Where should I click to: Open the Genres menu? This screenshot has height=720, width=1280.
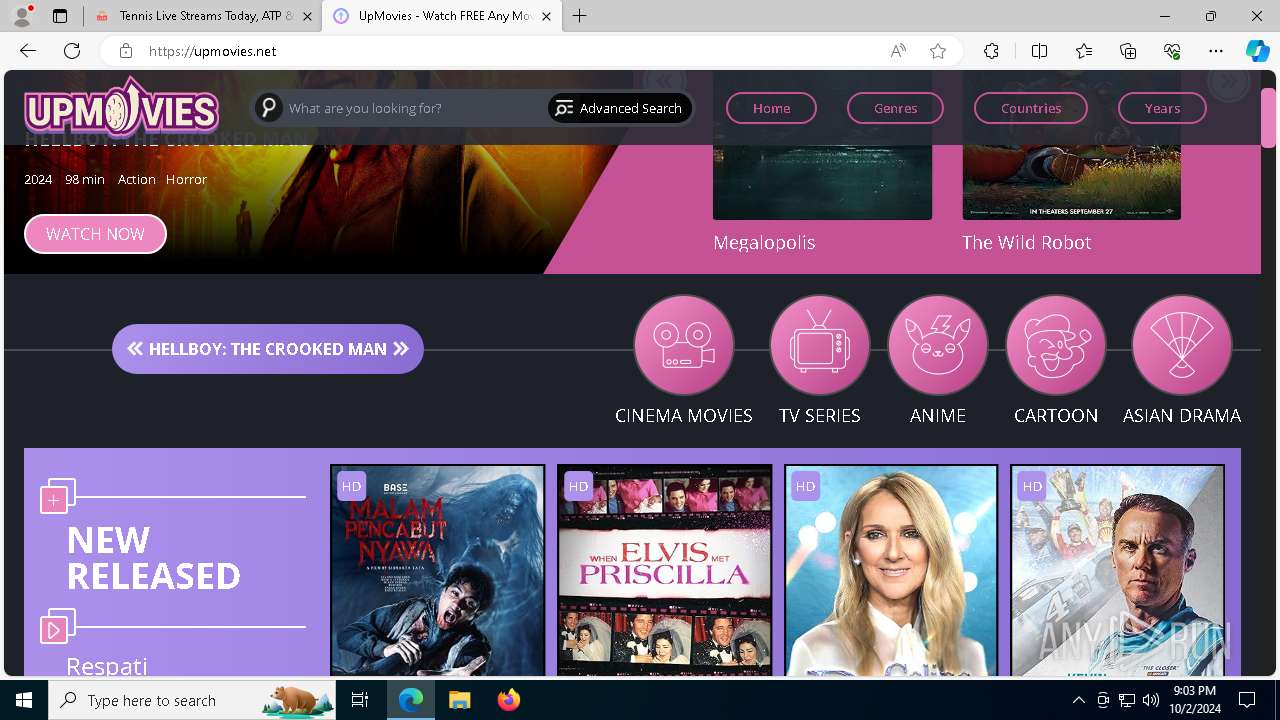[x=895, y=108]
